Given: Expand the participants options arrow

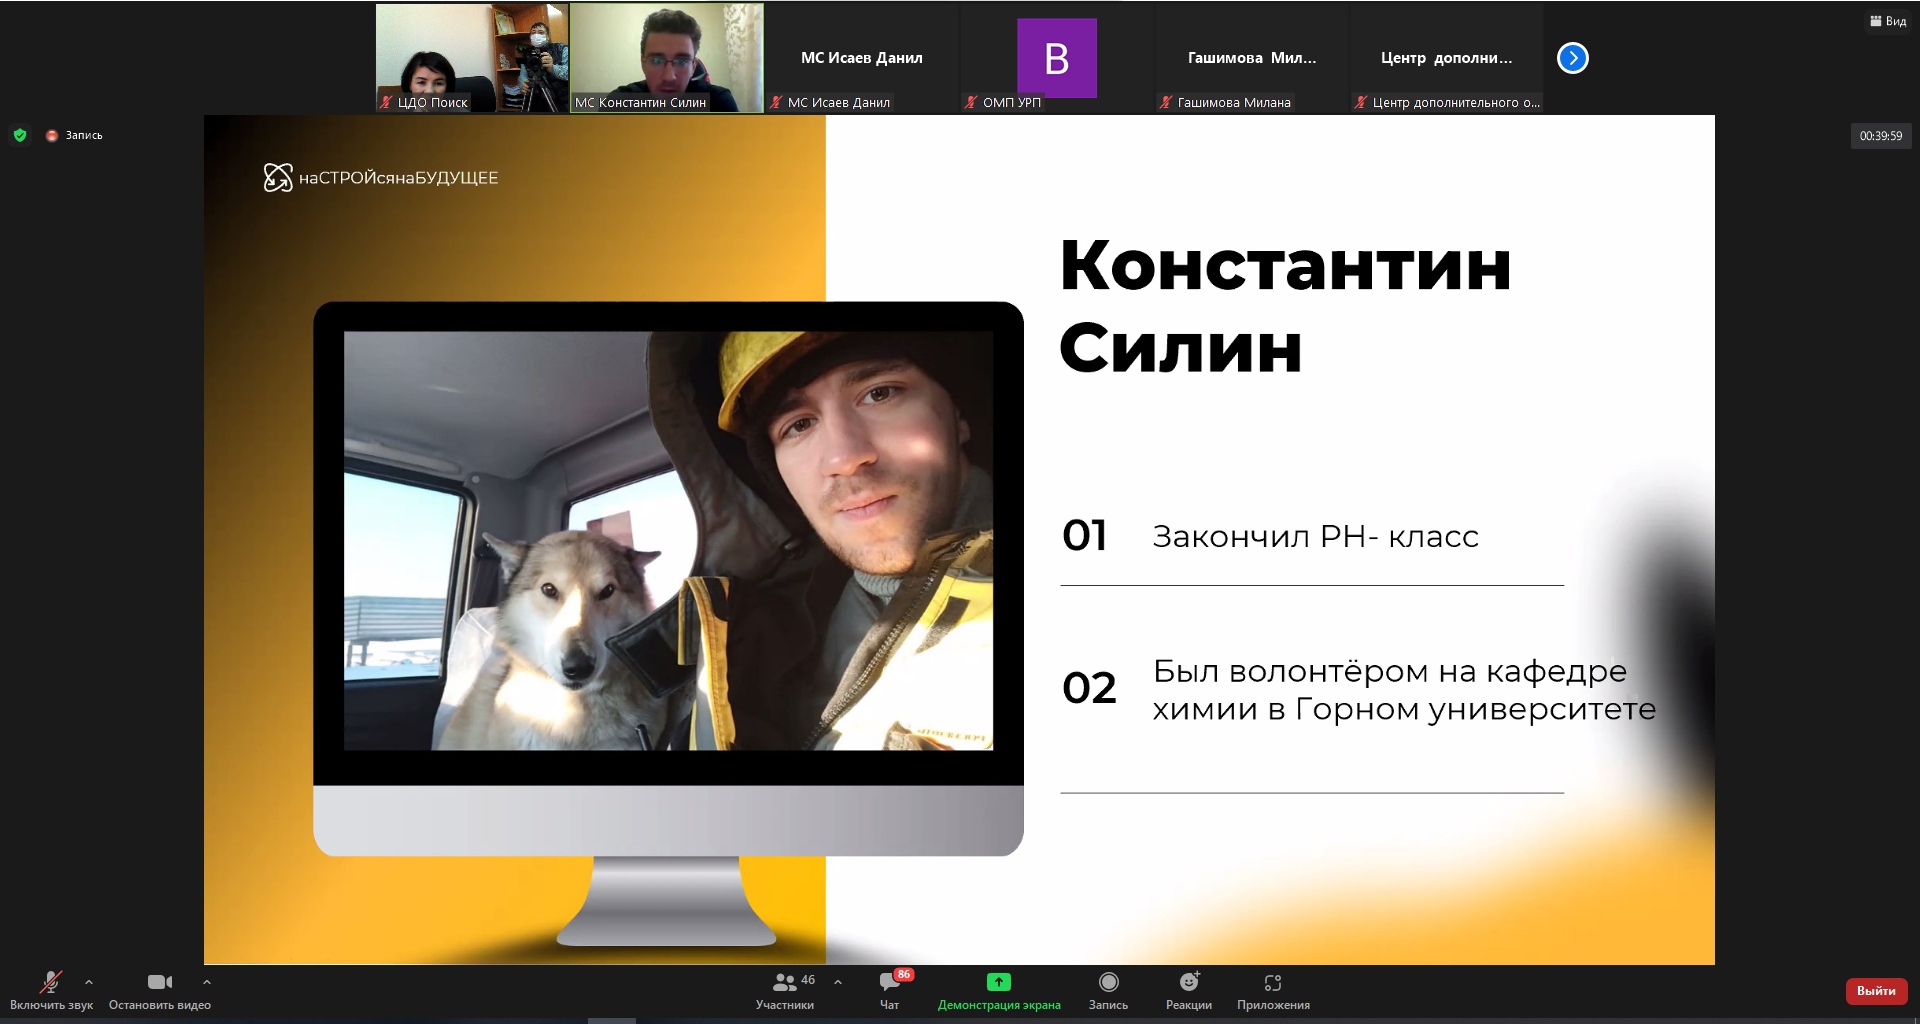Looking at the screenshot, I should 838,982.
